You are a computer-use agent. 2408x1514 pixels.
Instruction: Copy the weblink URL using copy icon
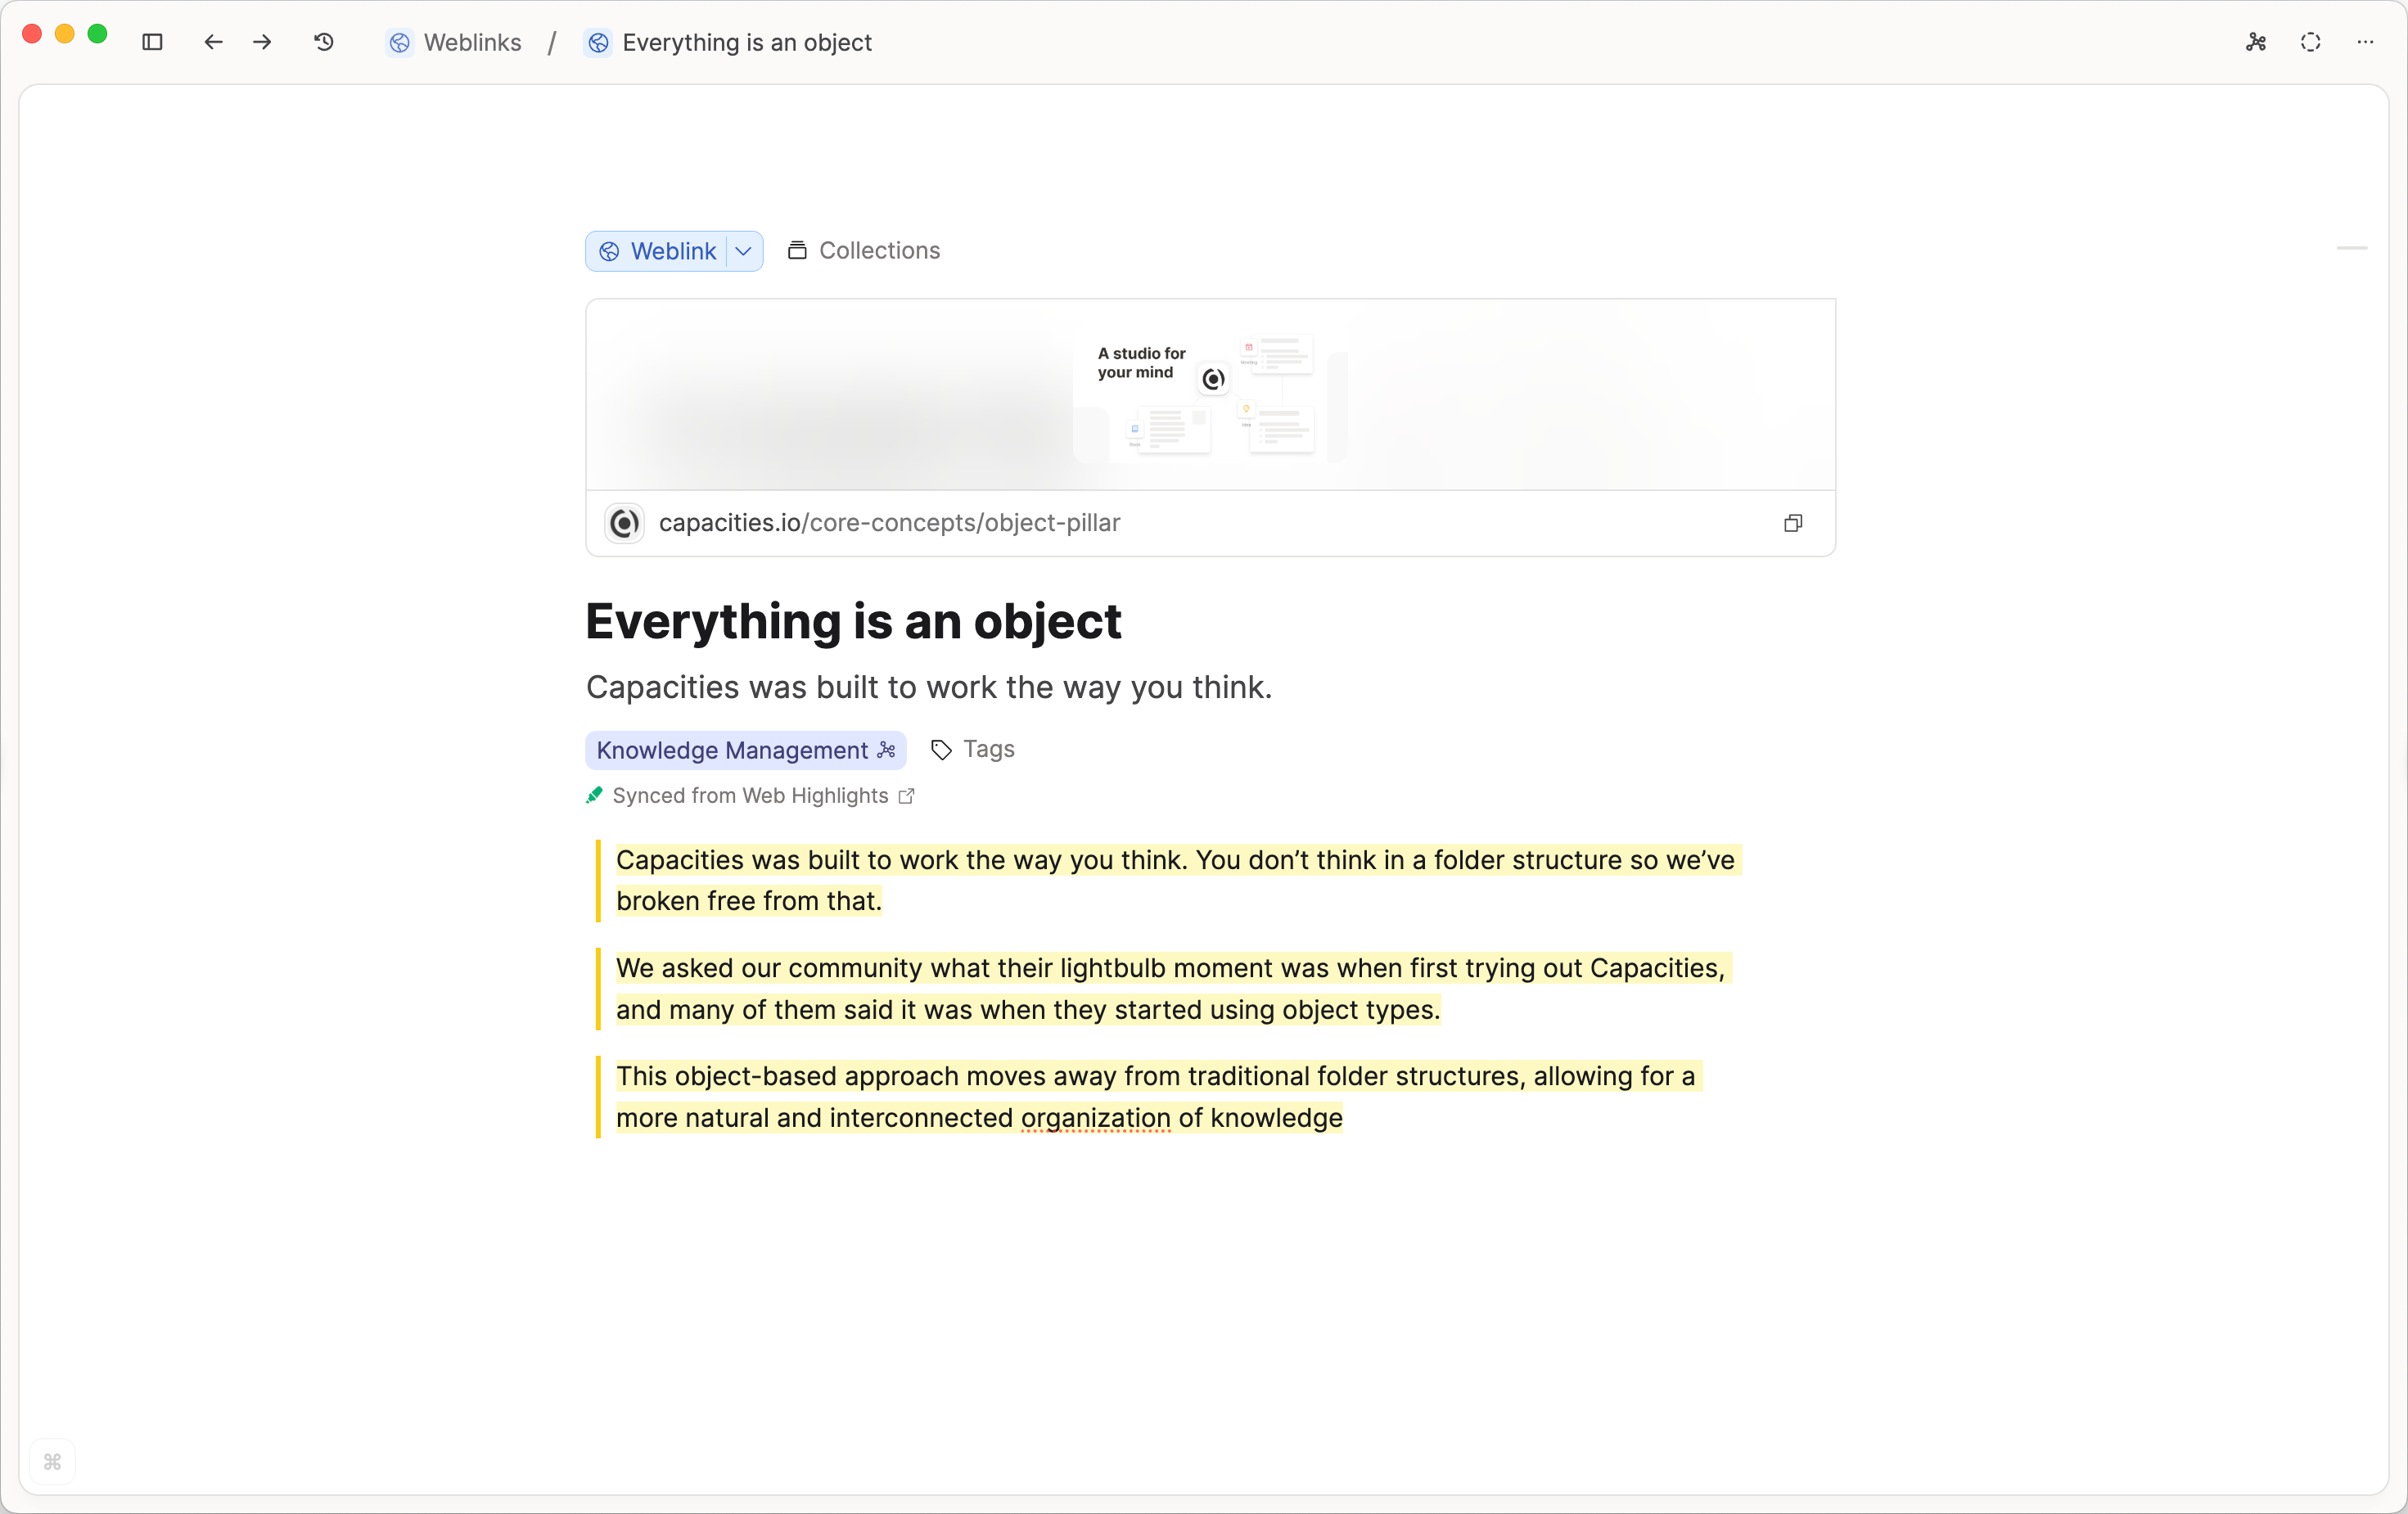point(1793,522)
